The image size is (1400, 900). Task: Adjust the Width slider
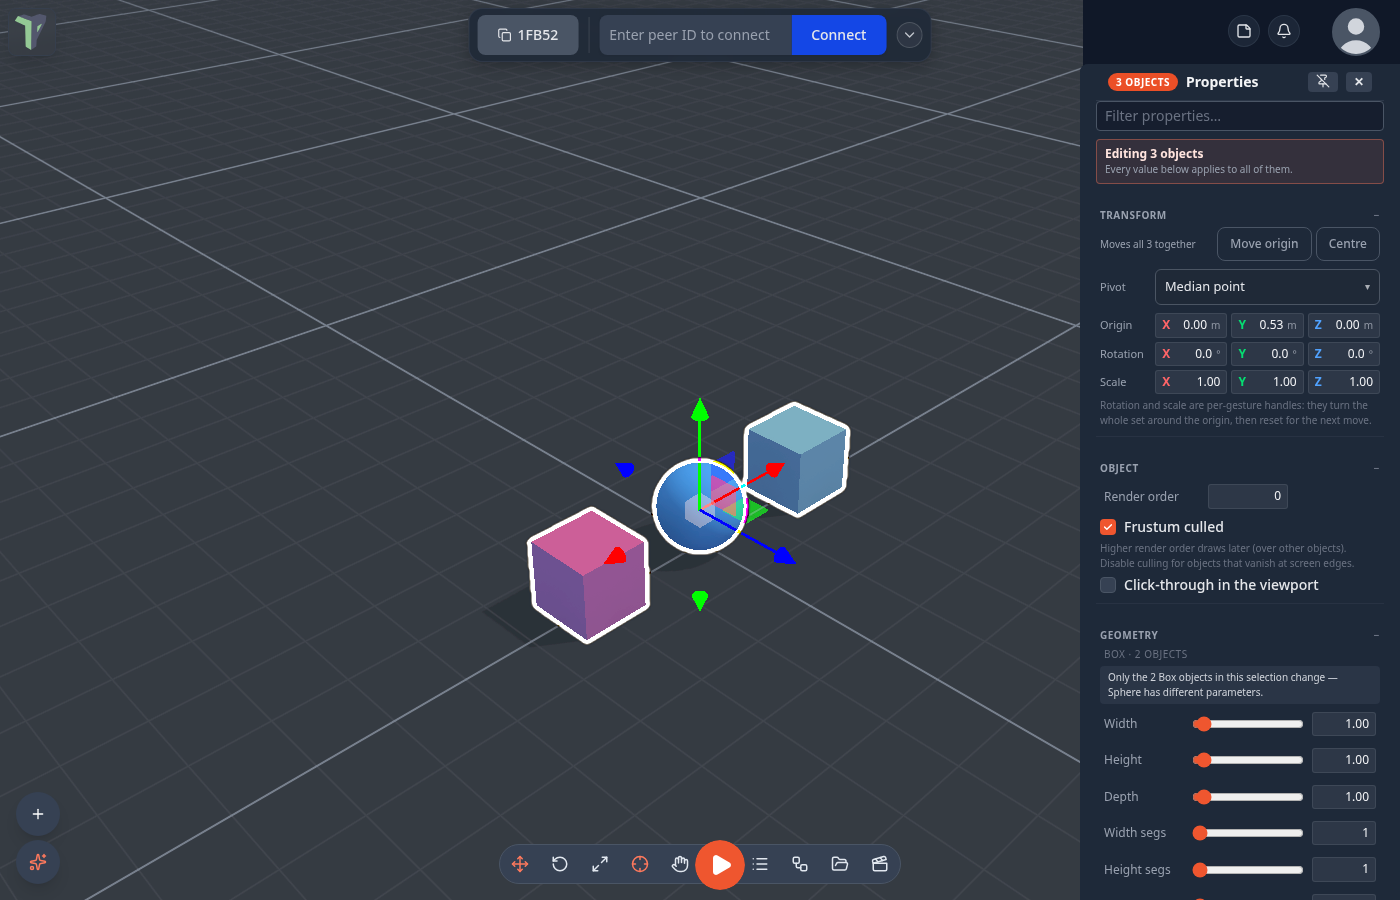[1248, 724]
